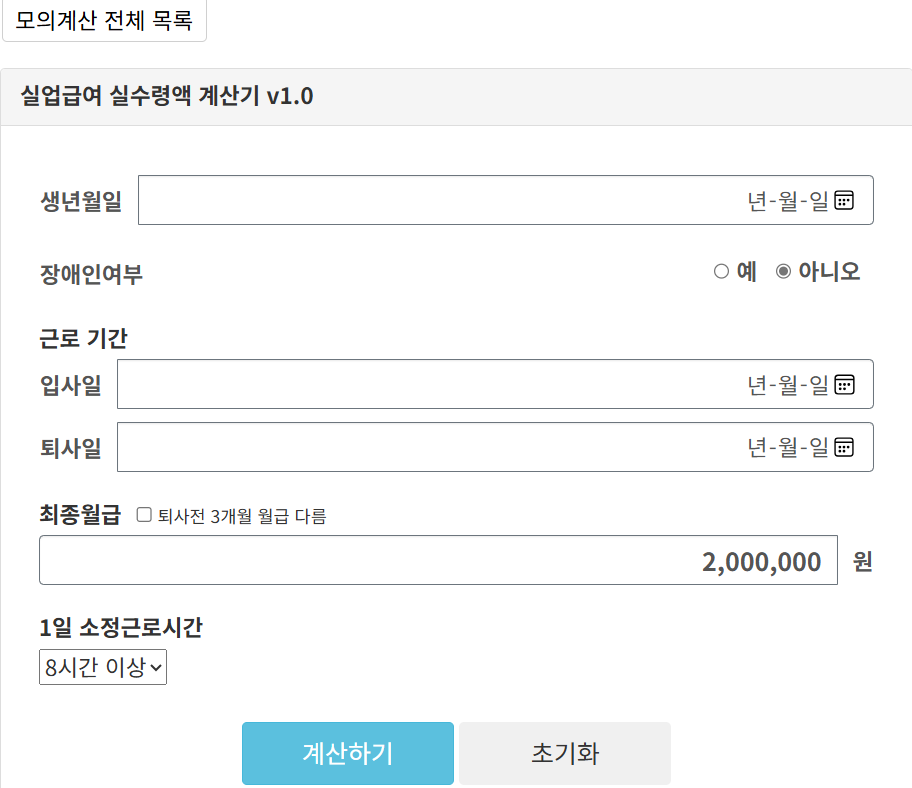Select the 아니오 radio button

coord(784,270)
